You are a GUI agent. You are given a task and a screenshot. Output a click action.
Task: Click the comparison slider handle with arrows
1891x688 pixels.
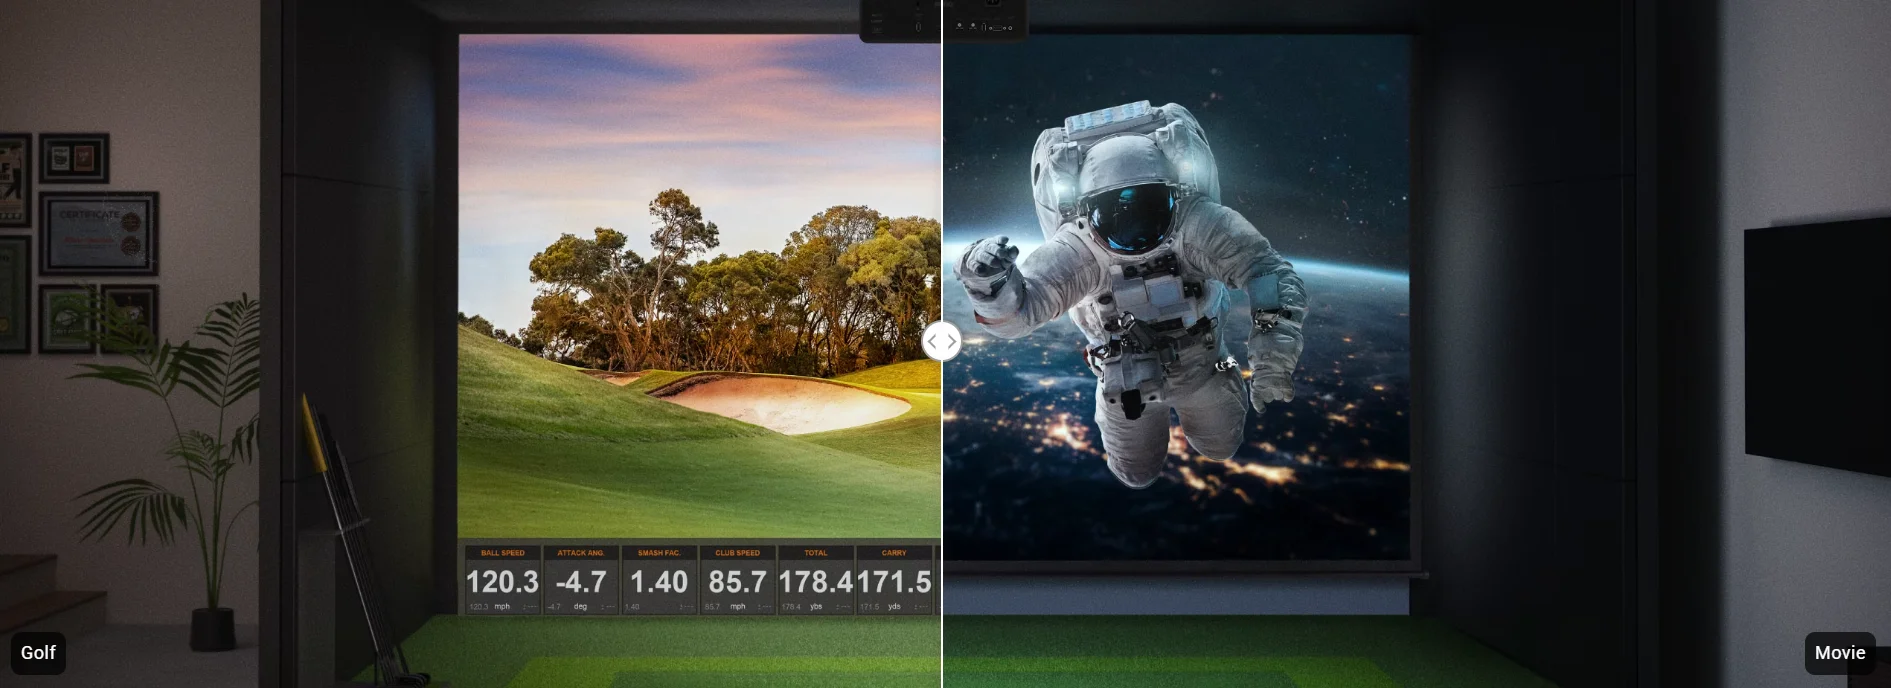coord(942,342)
